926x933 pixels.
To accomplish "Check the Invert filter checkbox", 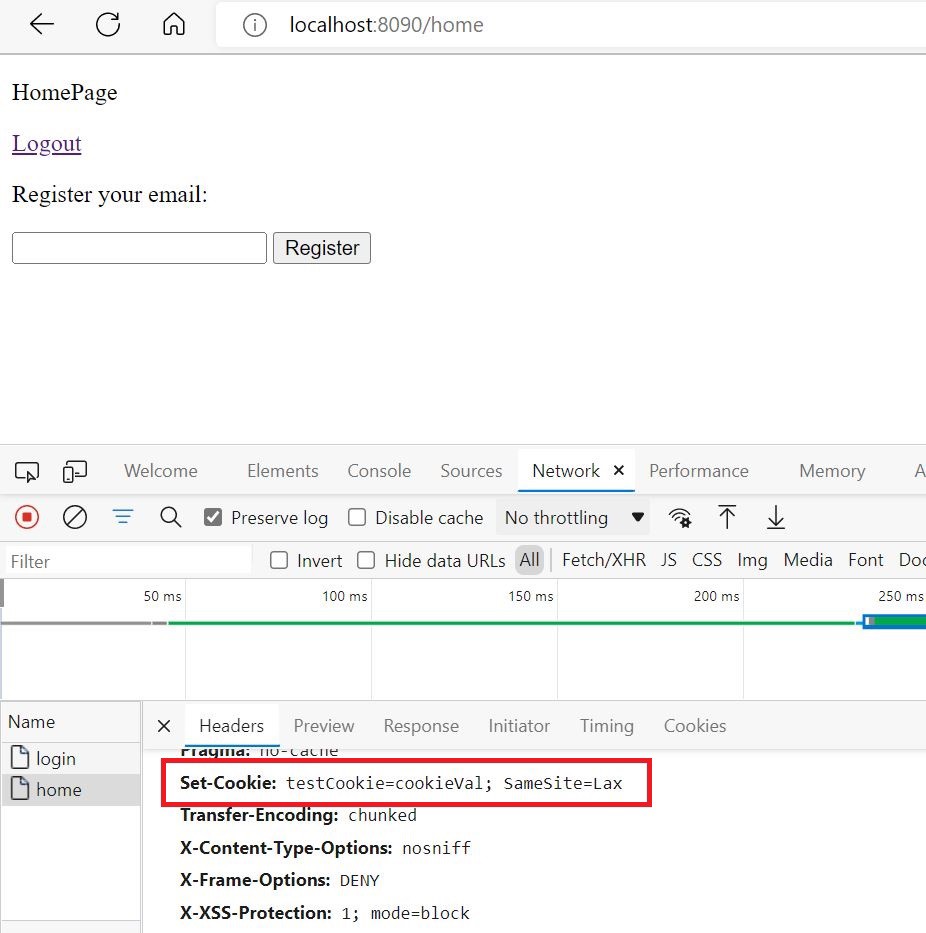I will click(x=279, y=560).
